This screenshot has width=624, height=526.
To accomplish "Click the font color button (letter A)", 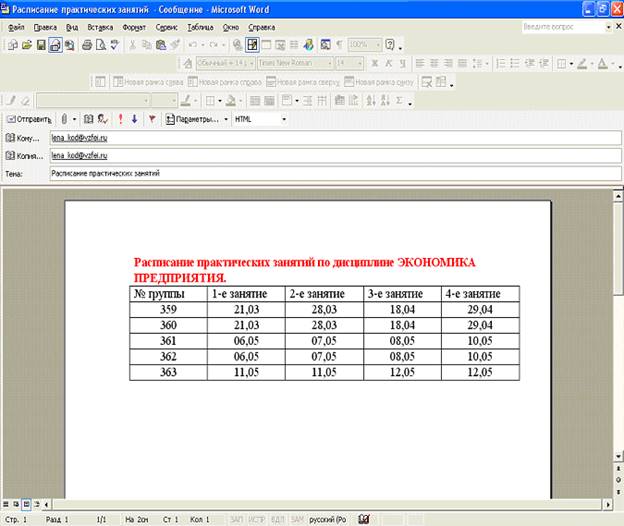I will 603,63.
